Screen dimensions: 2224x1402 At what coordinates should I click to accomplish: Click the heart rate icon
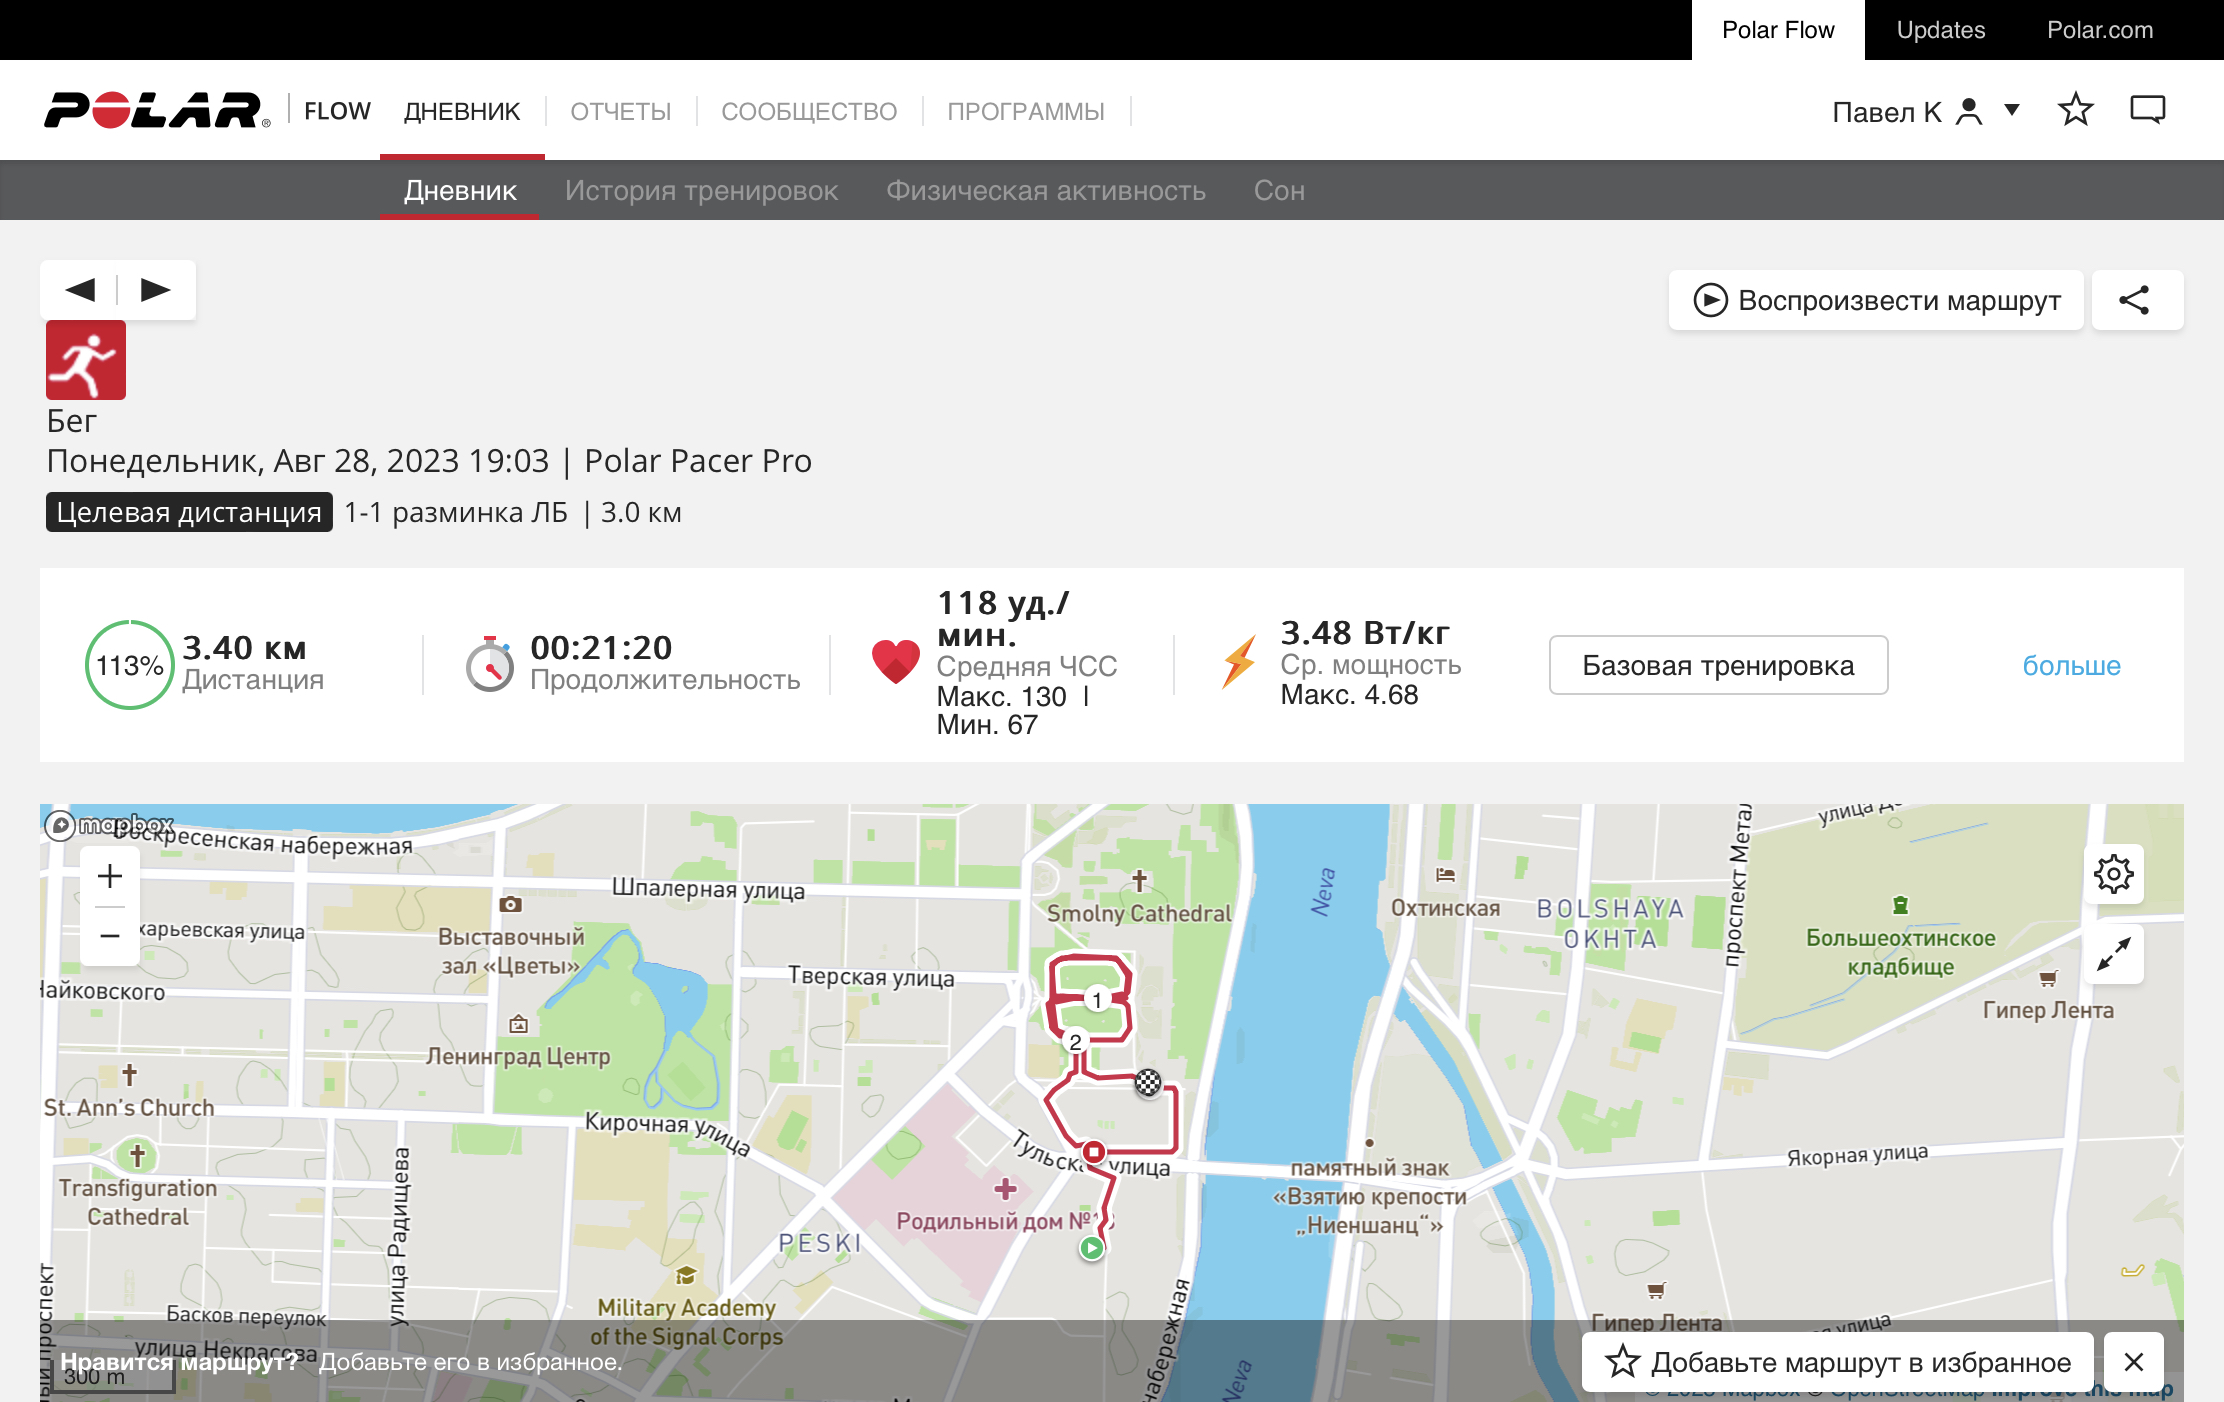point(895,663)
